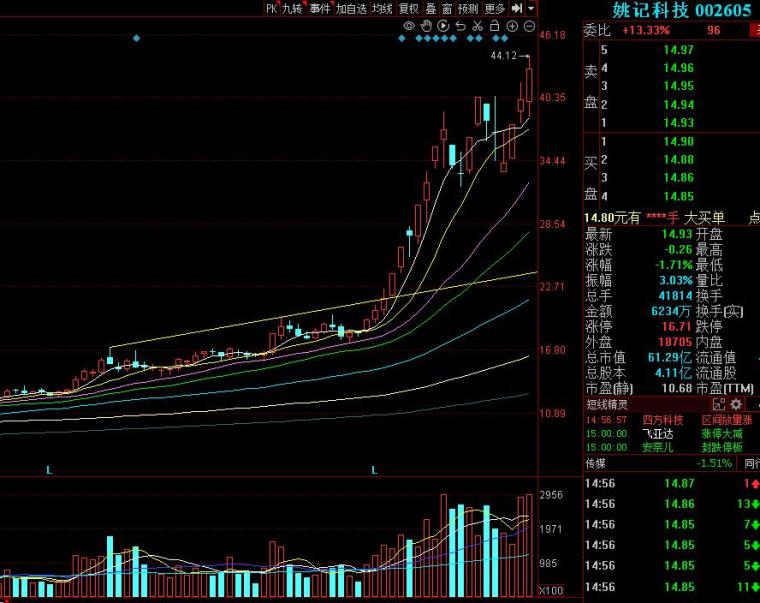Open the PK comparison tool

pos(271,8)
